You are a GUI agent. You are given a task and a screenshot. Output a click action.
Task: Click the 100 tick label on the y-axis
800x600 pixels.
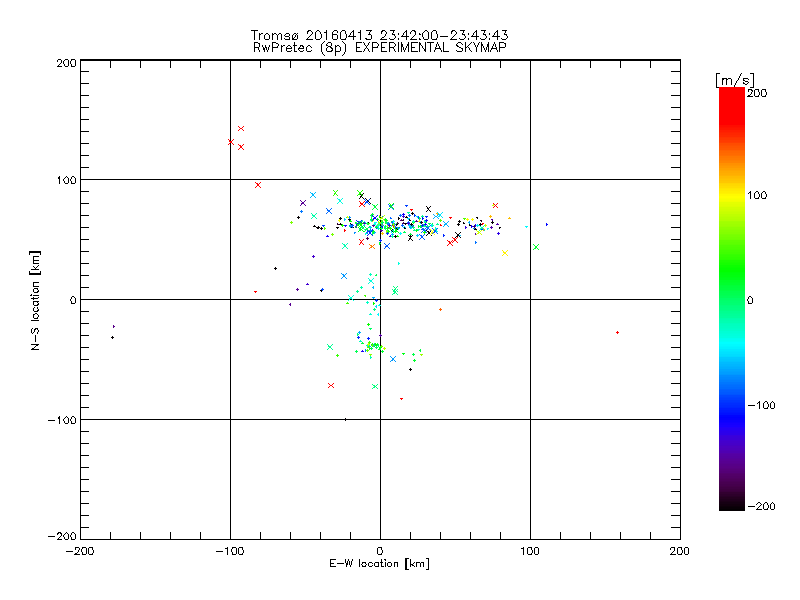[65, 180]
